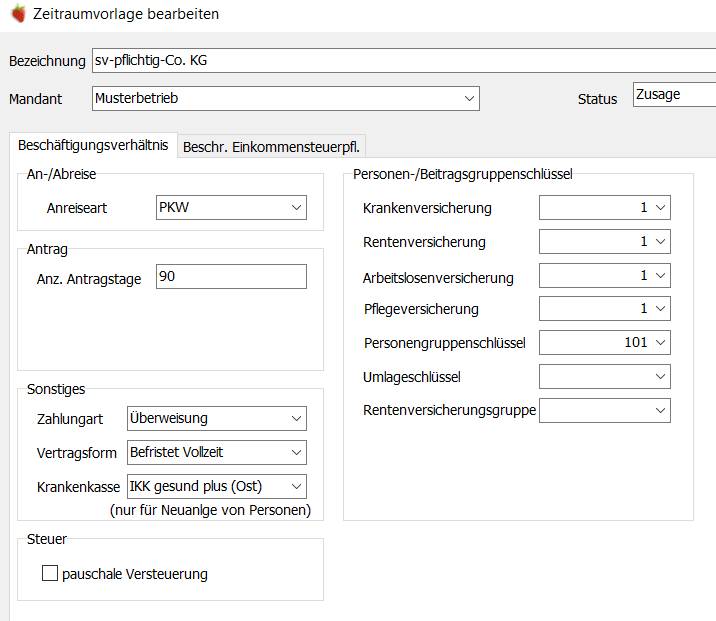716x621 pixels.
Task: Enable pauschale Versteuerung checkbox
Action: click(x=50, y=573)
